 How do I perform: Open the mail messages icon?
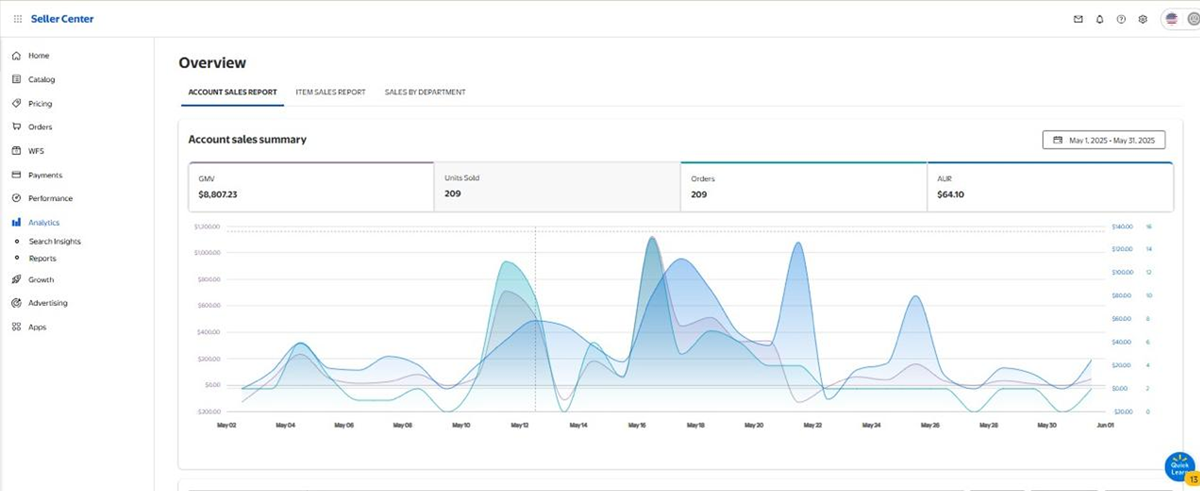[1078, 19]
